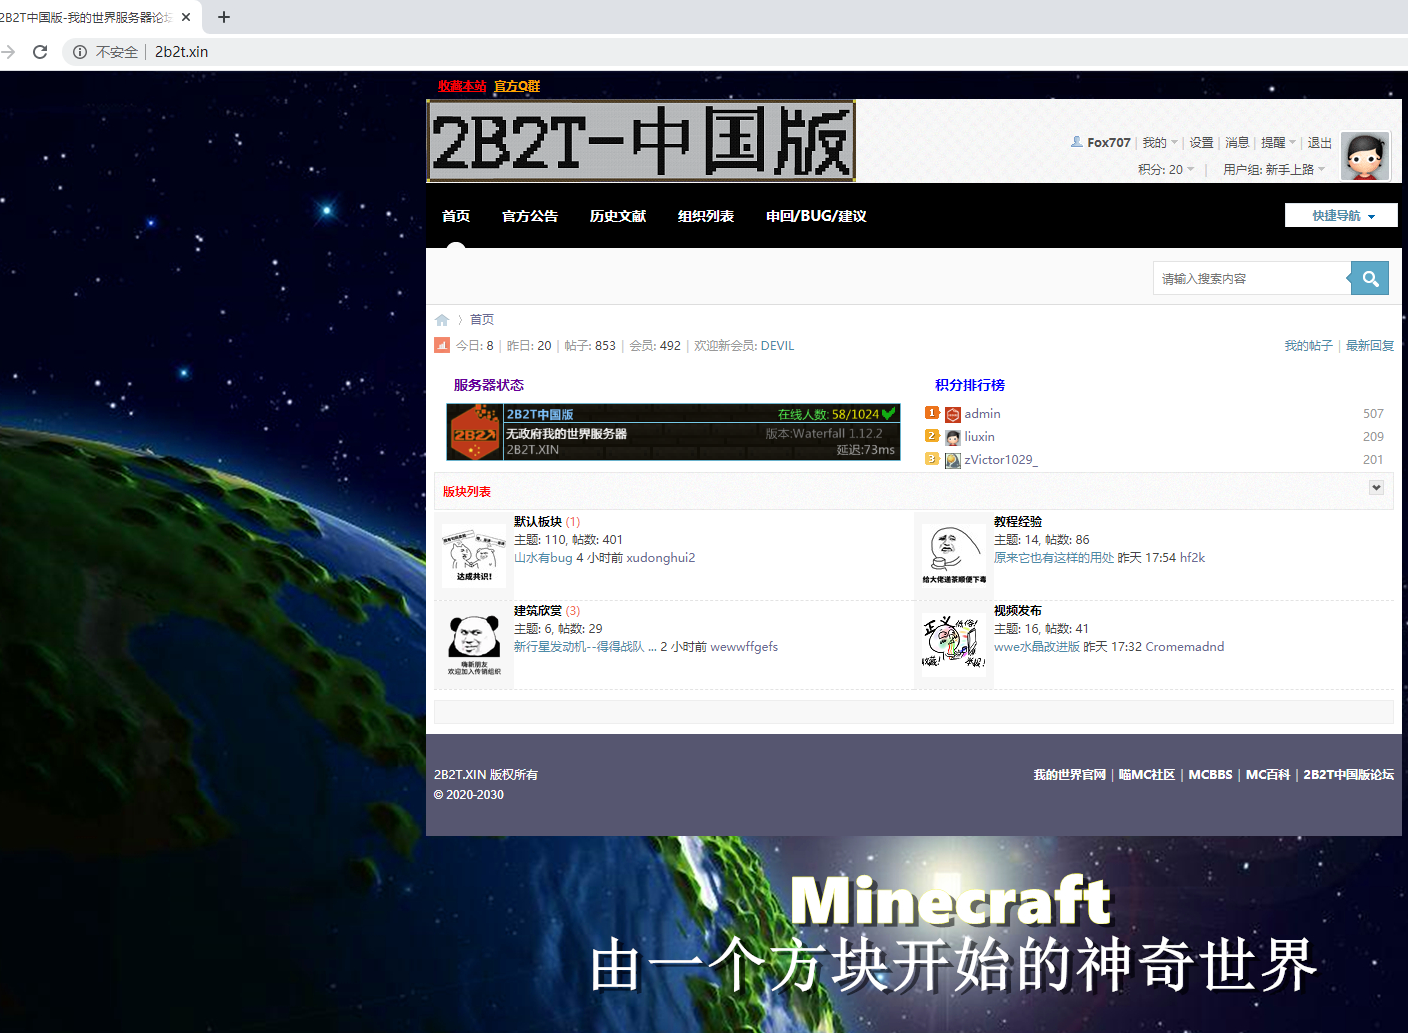
Task: Open footer link 我的世界官网
Action: tap(1070, 775)
